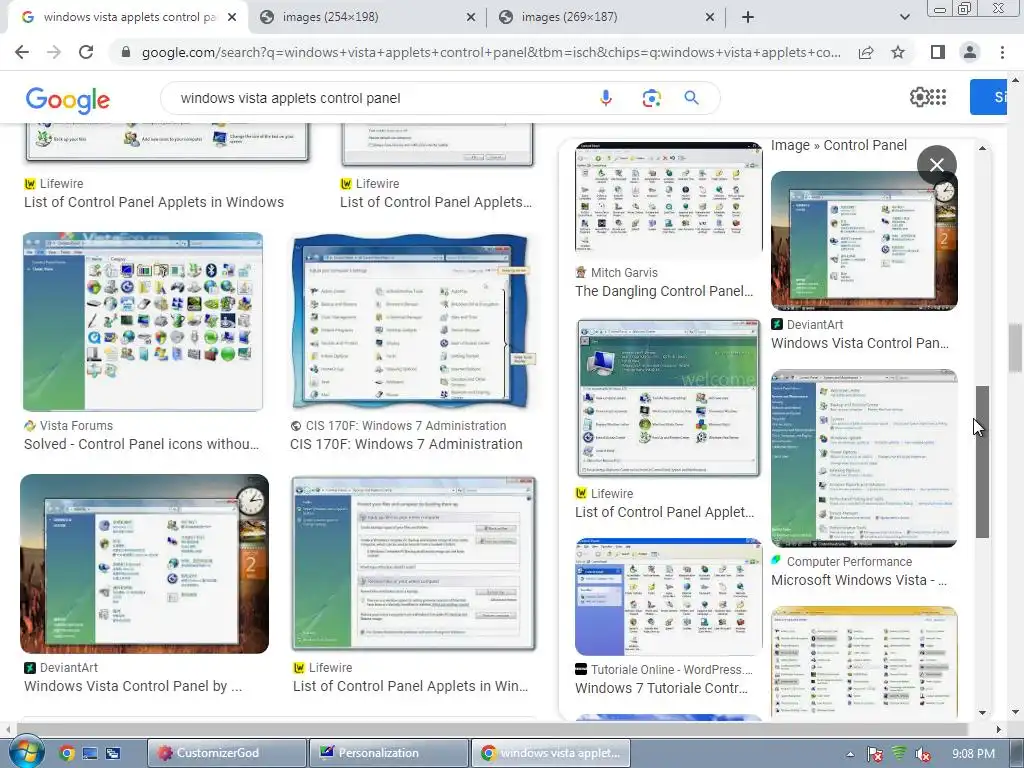This screenshot has height=768, width=1024.
Task: Open Vista Forums control panel icons thumbnail
Action: pos(143,321)
